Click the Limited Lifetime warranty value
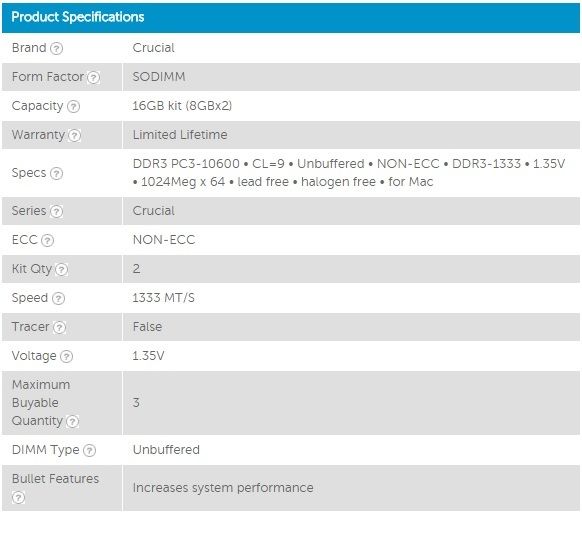This screenshot has width=582, height=552. (x=180, y=135)
